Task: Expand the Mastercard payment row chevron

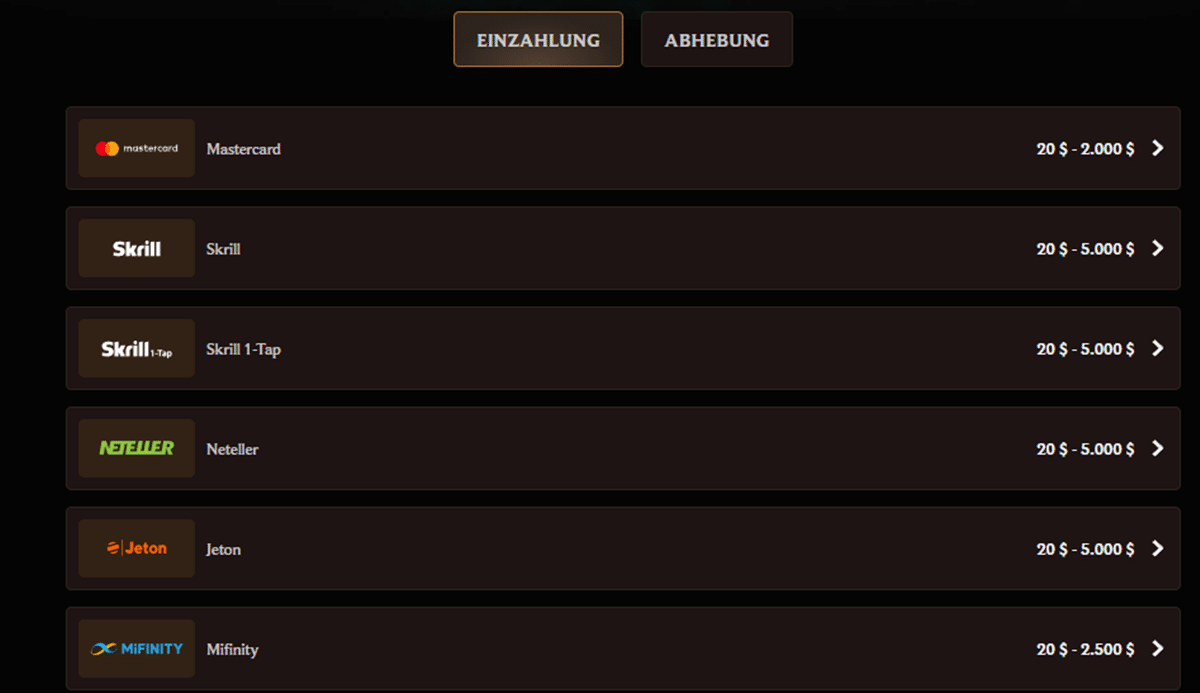Action: [x=1157, y=148]
